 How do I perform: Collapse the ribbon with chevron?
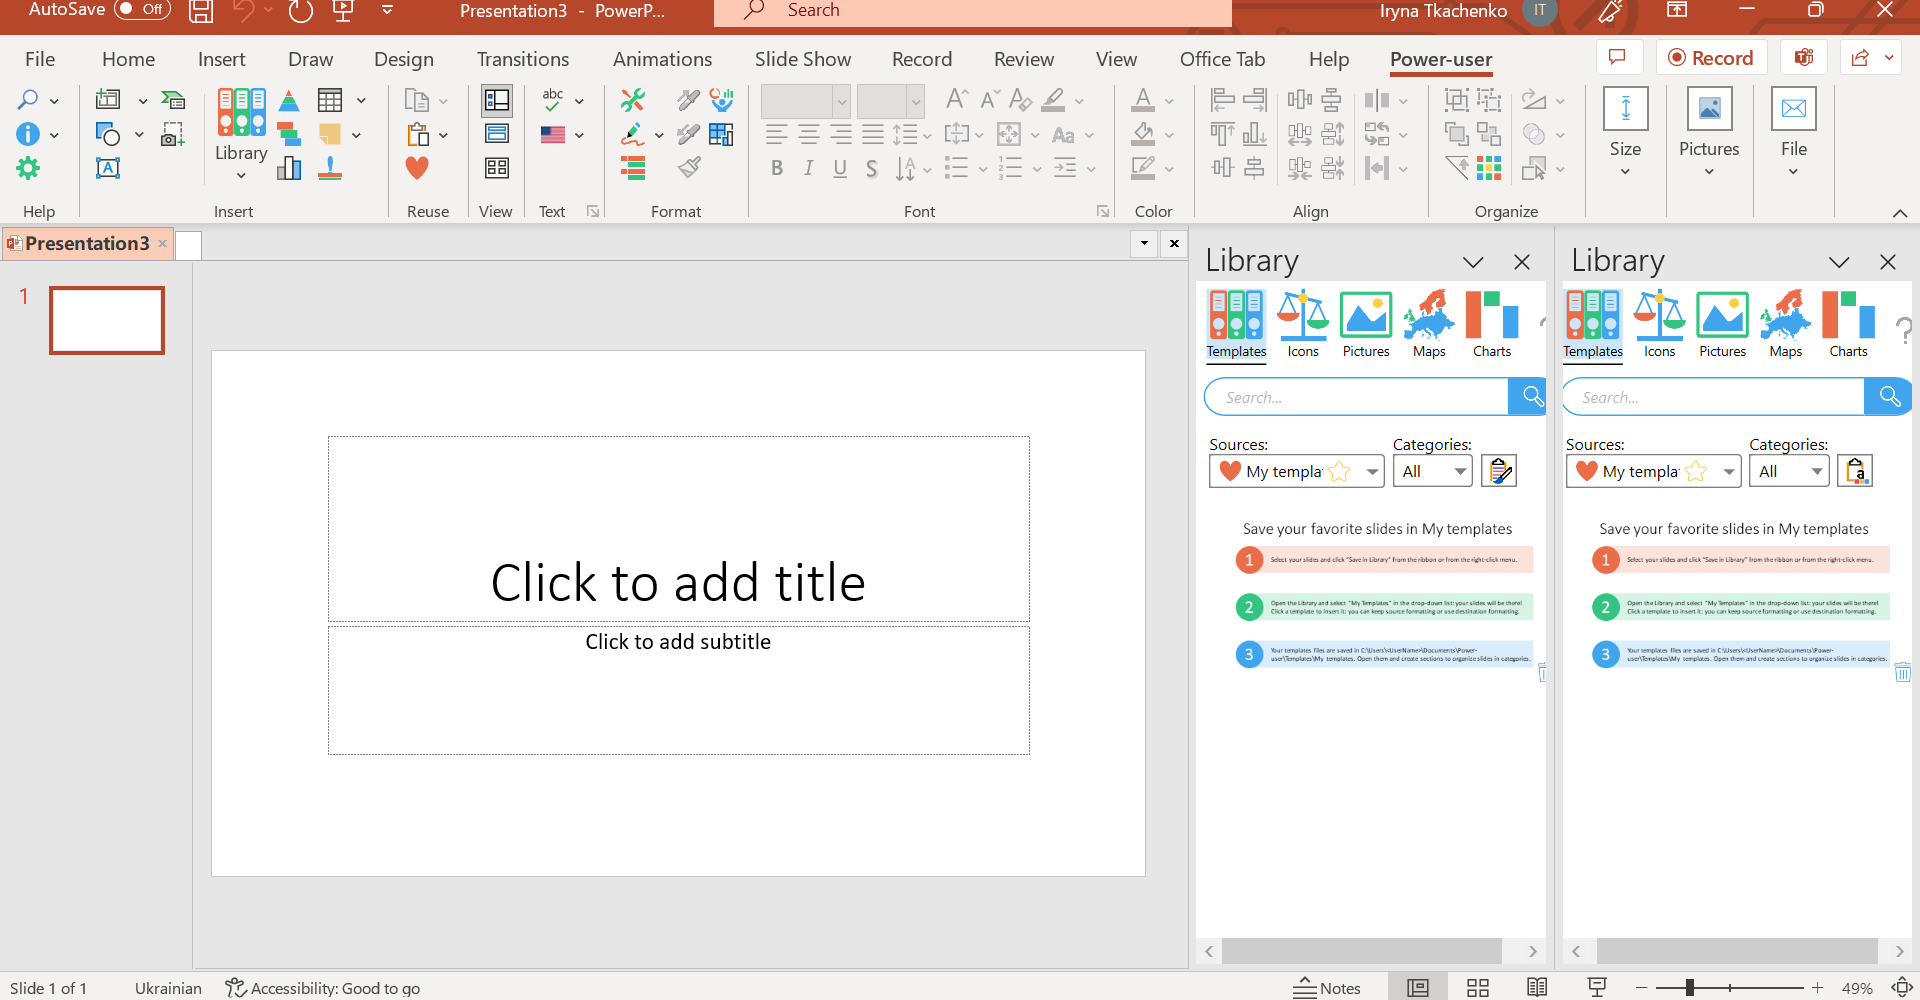pos(1900,213)
